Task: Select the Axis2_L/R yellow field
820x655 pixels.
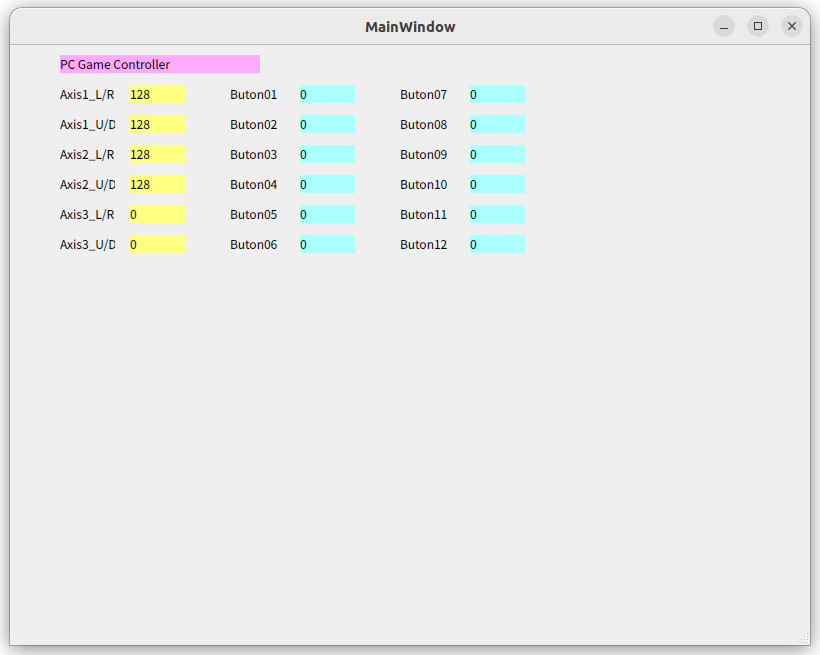Action: [x=155, y=154]
